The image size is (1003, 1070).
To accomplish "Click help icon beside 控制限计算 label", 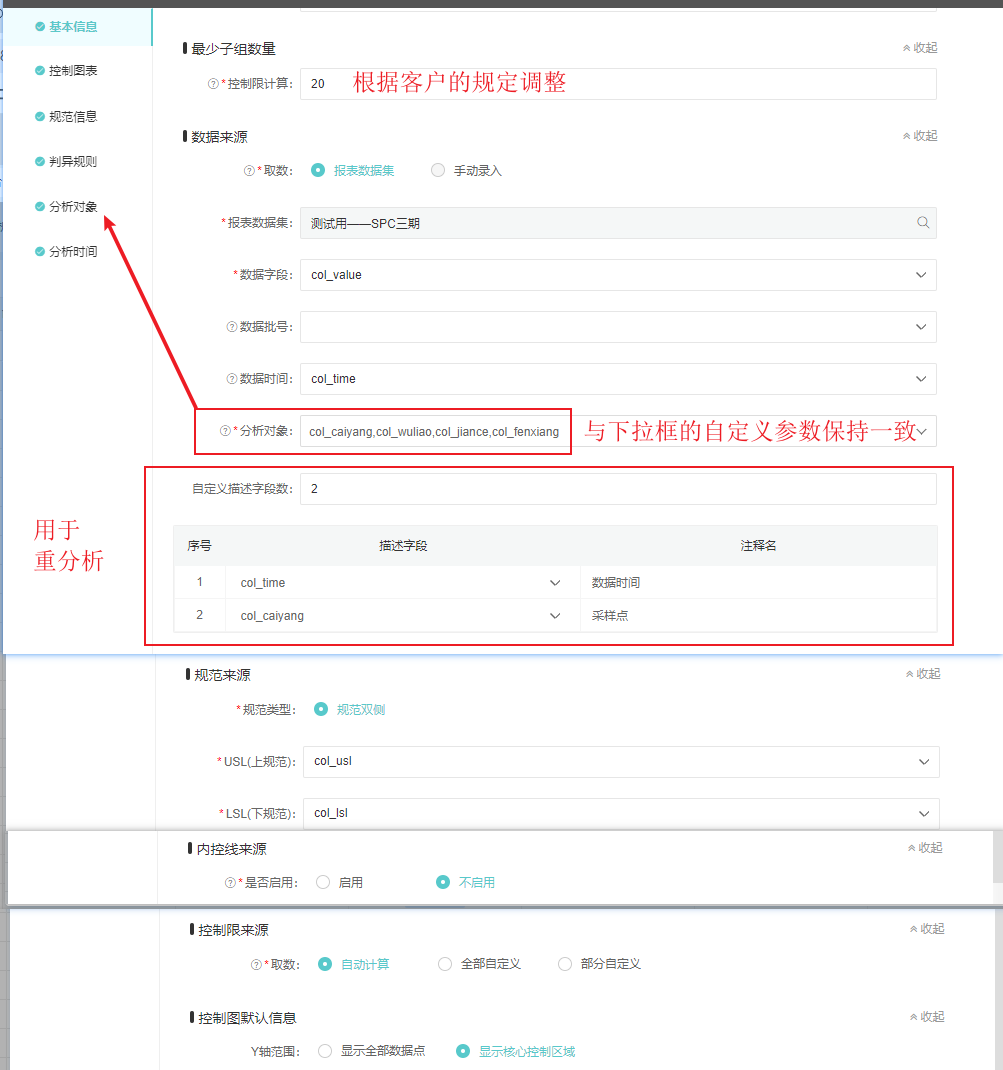I will pyautogui.click(x=213, y=84).
